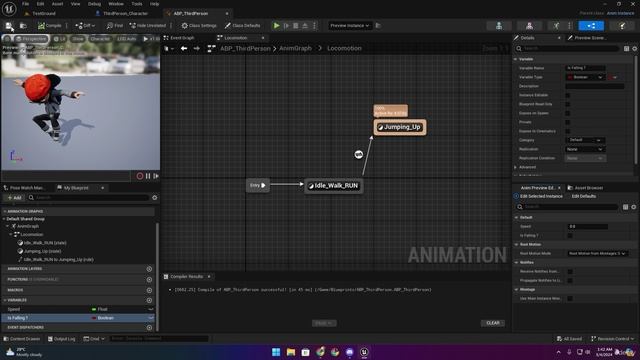Navigate back in graph history
This screenshot has width=640, height=360.
coord(184,49)
